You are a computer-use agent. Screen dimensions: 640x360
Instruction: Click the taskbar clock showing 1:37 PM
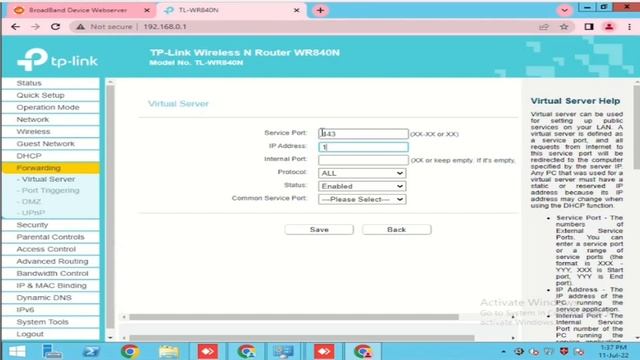click(x=613, y=351)
